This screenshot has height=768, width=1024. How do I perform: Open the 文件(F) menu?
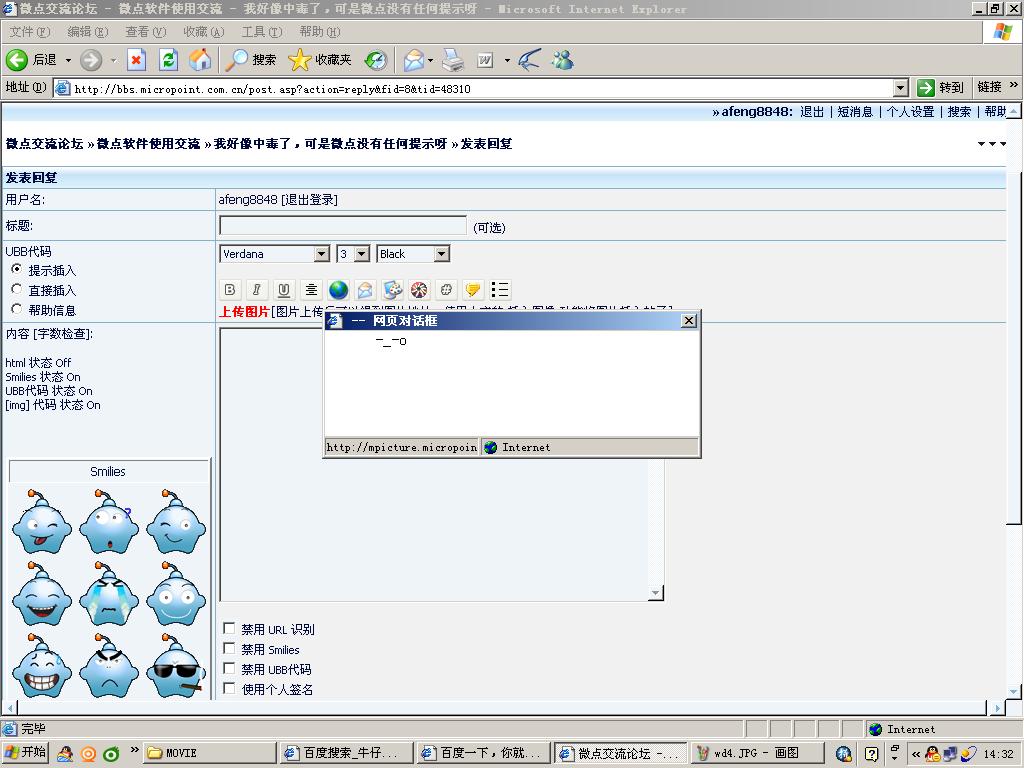click(x=29, y=31)
